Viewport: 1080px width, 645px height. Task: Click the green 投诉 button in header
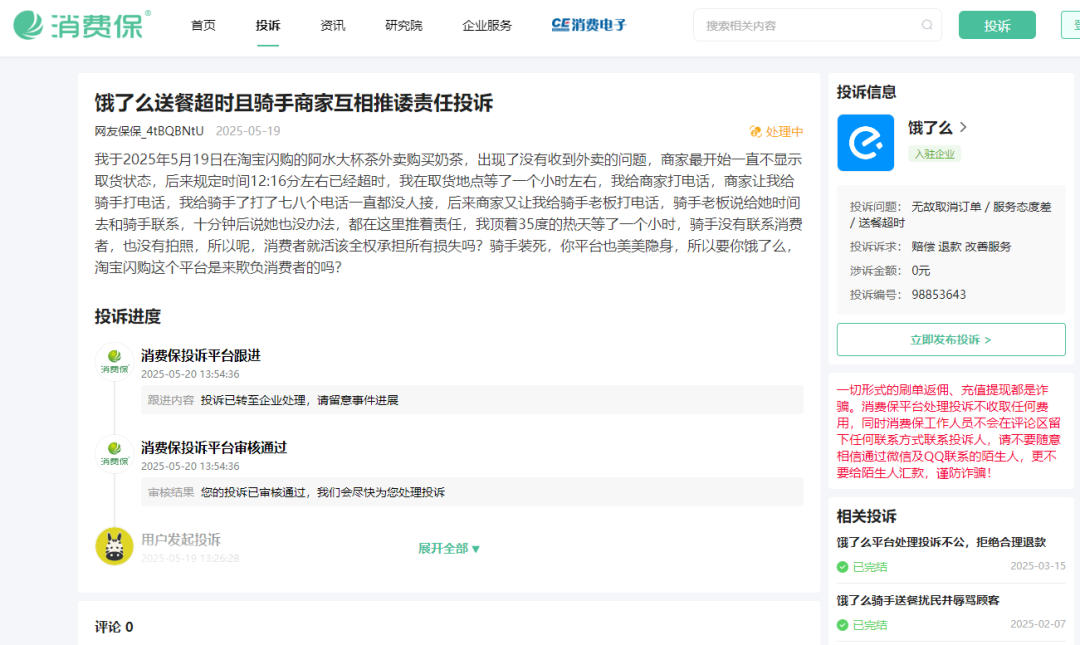[x=997, y=25]
